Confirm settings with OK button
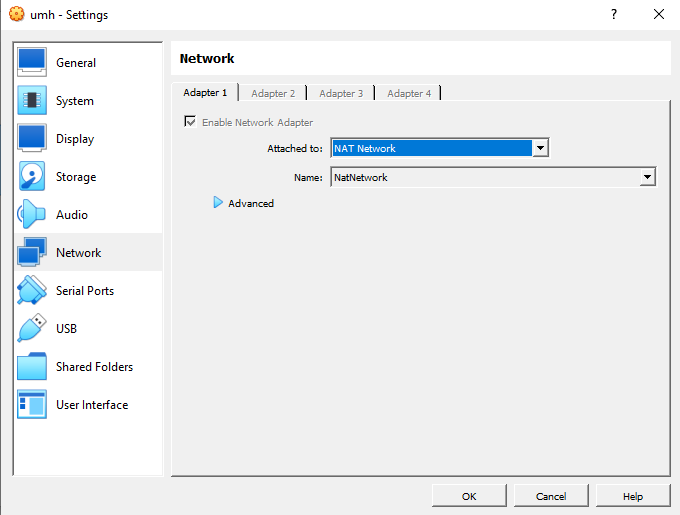680x515 pixels. coord(469,496)
